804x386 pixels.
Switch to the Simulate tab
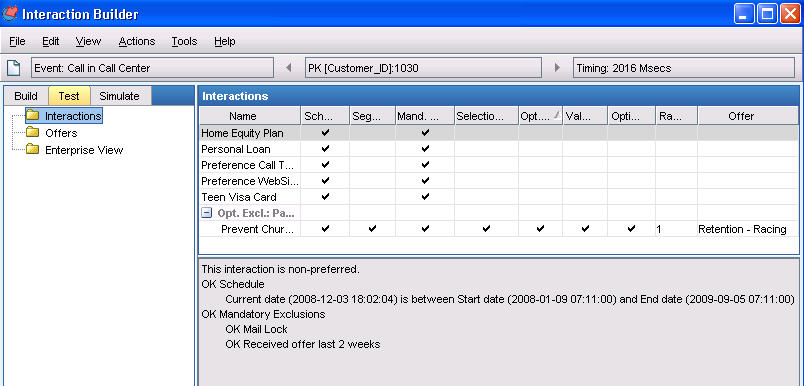pos(119,96)
